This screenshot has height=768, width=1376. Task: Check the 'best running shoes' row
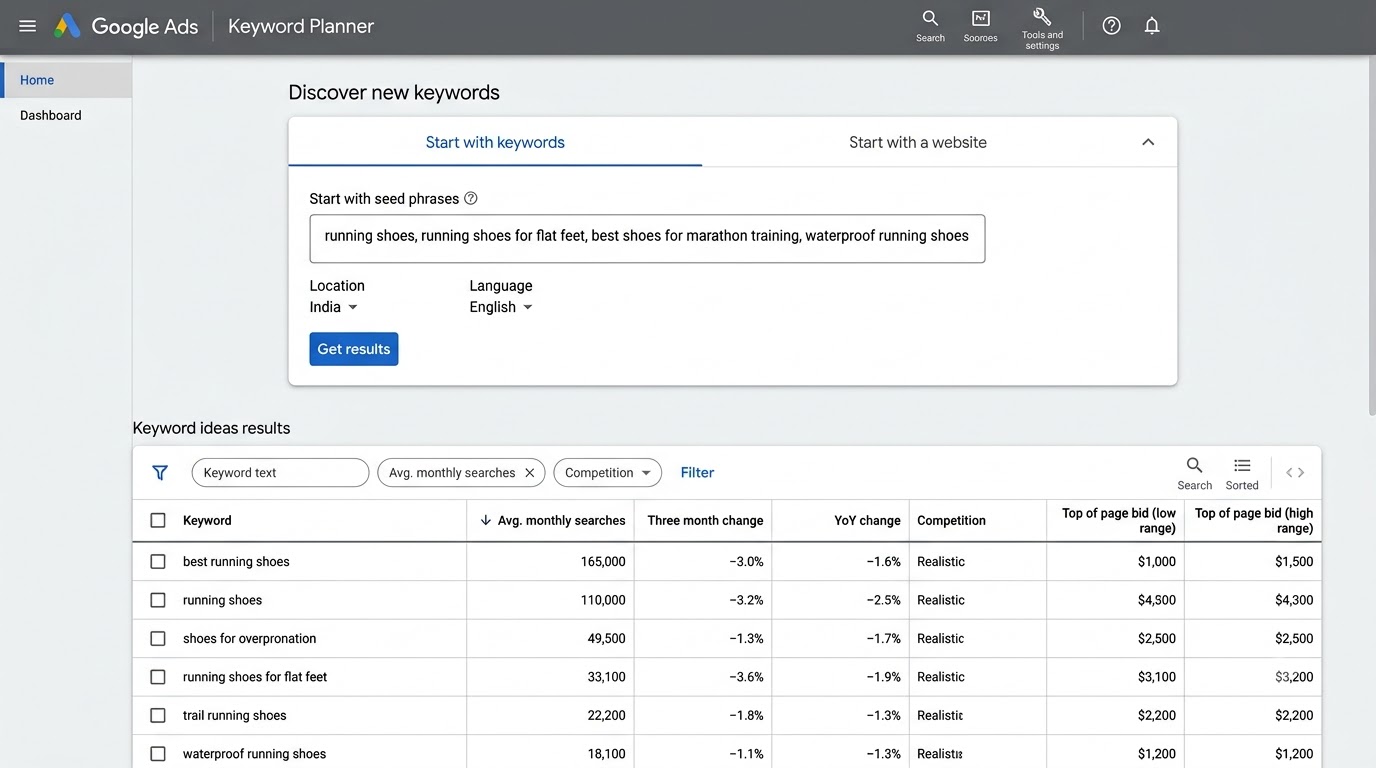tap(158, 562)
